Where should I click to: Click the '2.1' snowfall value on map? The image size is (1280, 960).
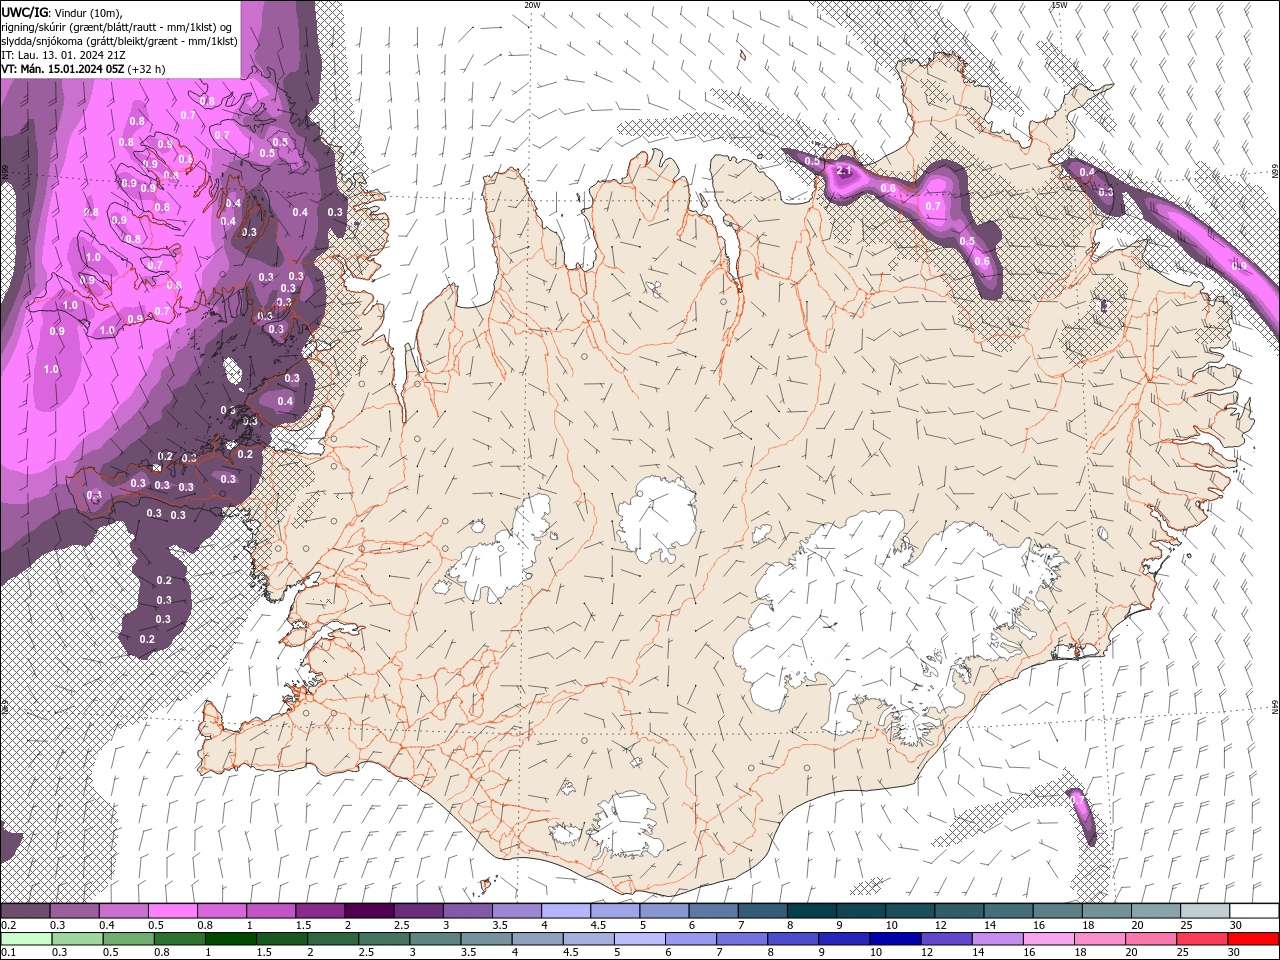pos(844,171)
